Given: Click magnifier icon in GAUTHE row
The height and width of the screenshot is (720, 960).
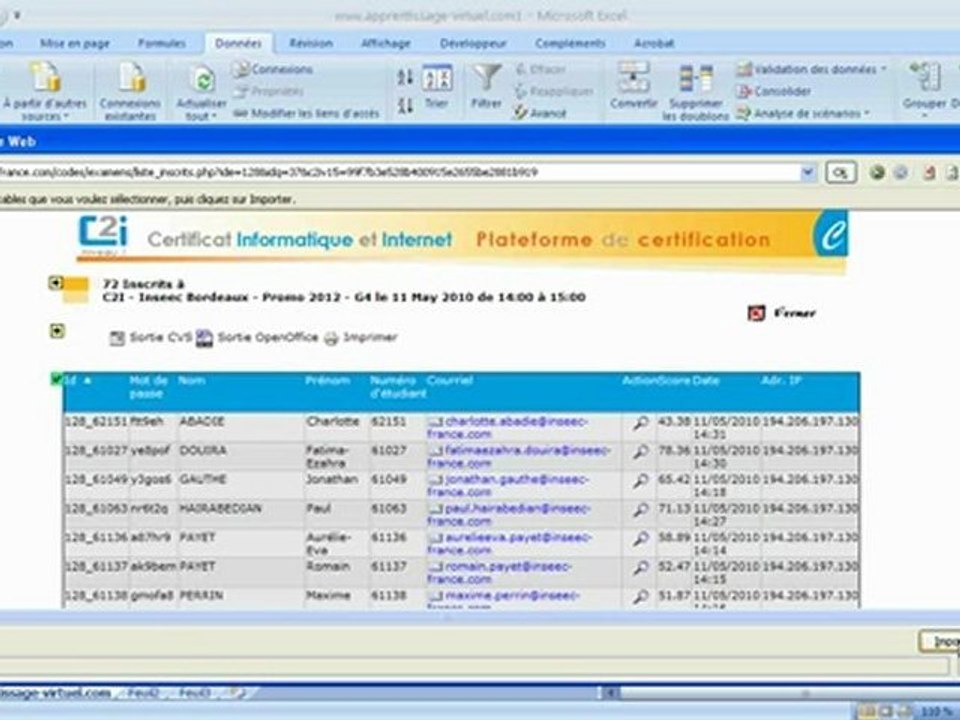Looking at the screenshot, I should [x=640, y=481].
